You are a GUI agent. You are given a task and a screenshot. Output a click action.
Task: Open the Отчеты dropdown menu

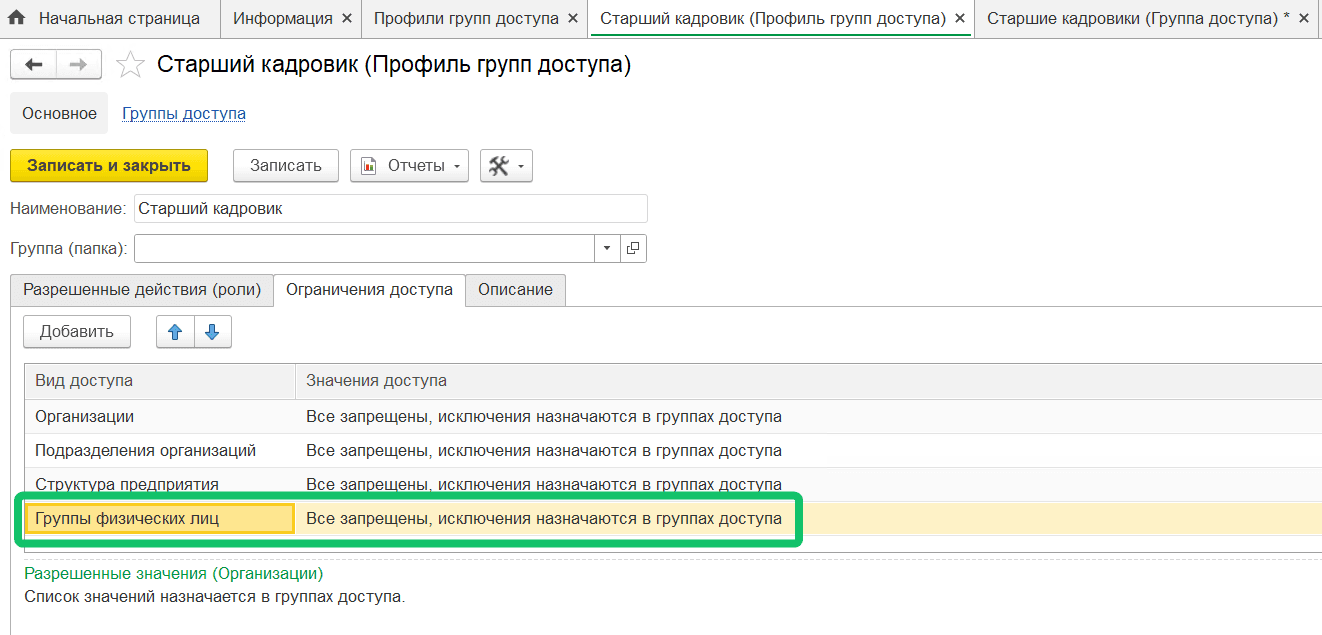[x=410, y=166]
